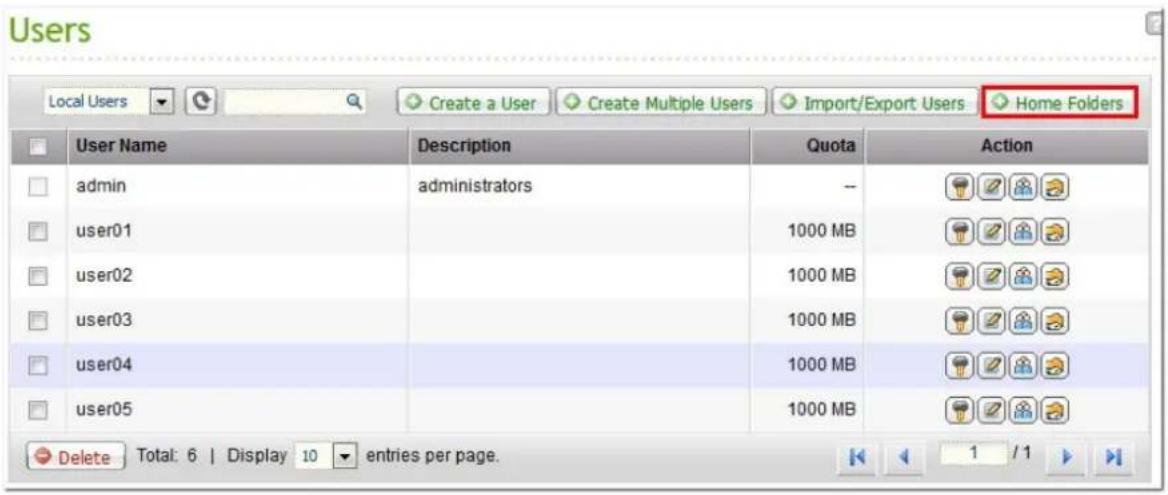Edit account profile icon for user03
1168x495 pixels.
pos(990,321)
